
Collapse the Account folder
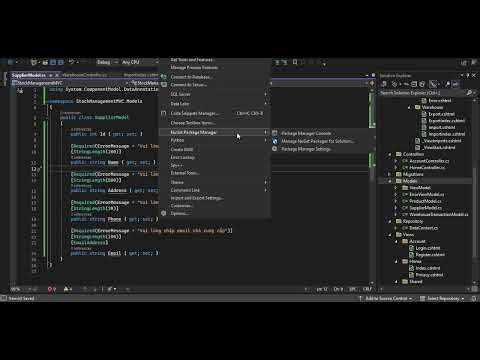coord(396,241)
